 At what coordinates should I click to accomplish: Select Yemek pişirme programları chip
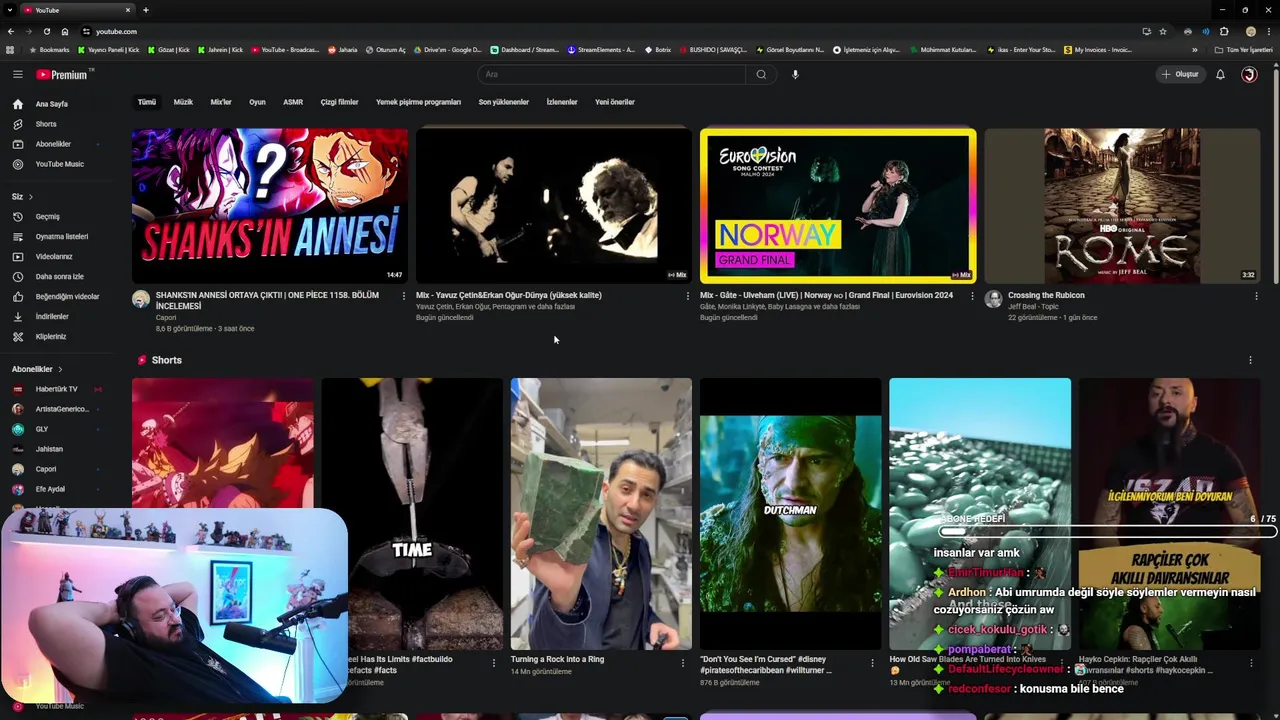418,102
